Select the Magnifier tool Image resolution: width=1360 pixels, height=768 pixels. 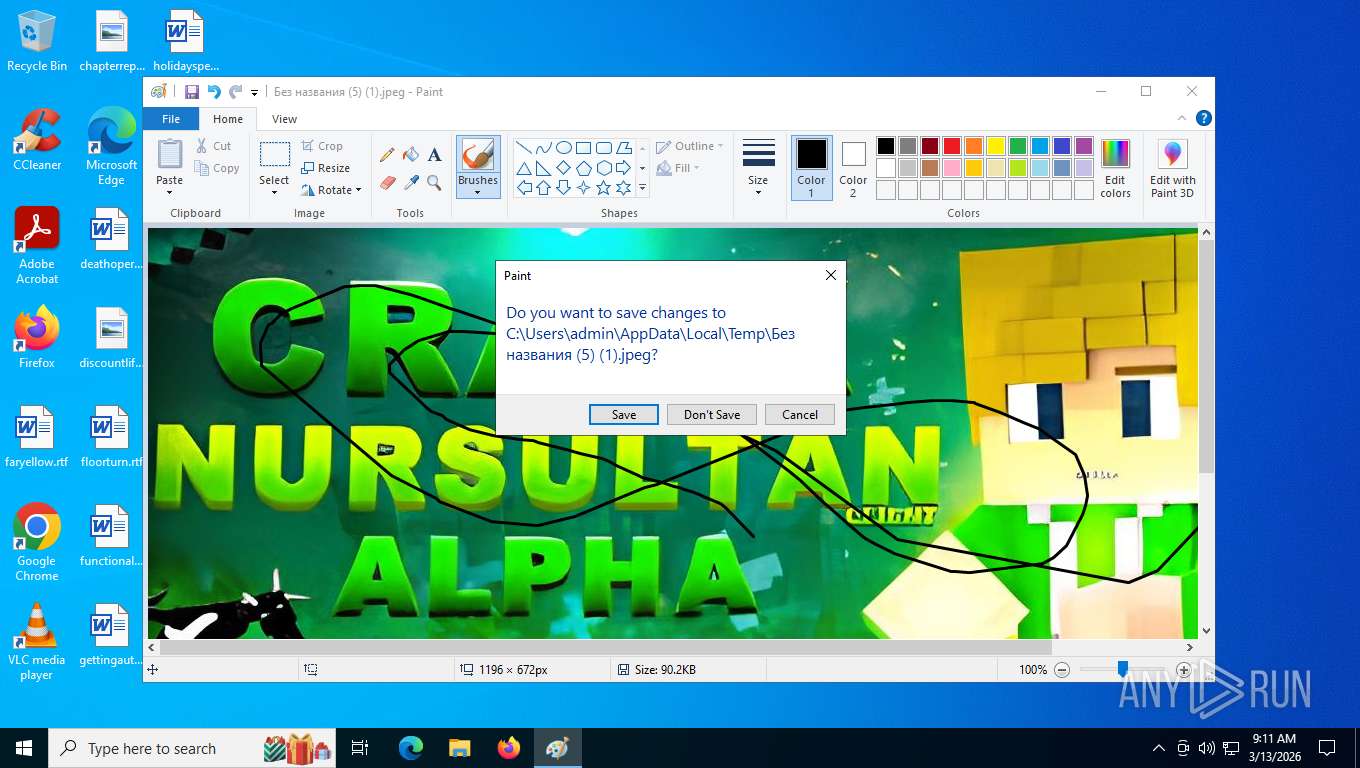tap(434, 182)
